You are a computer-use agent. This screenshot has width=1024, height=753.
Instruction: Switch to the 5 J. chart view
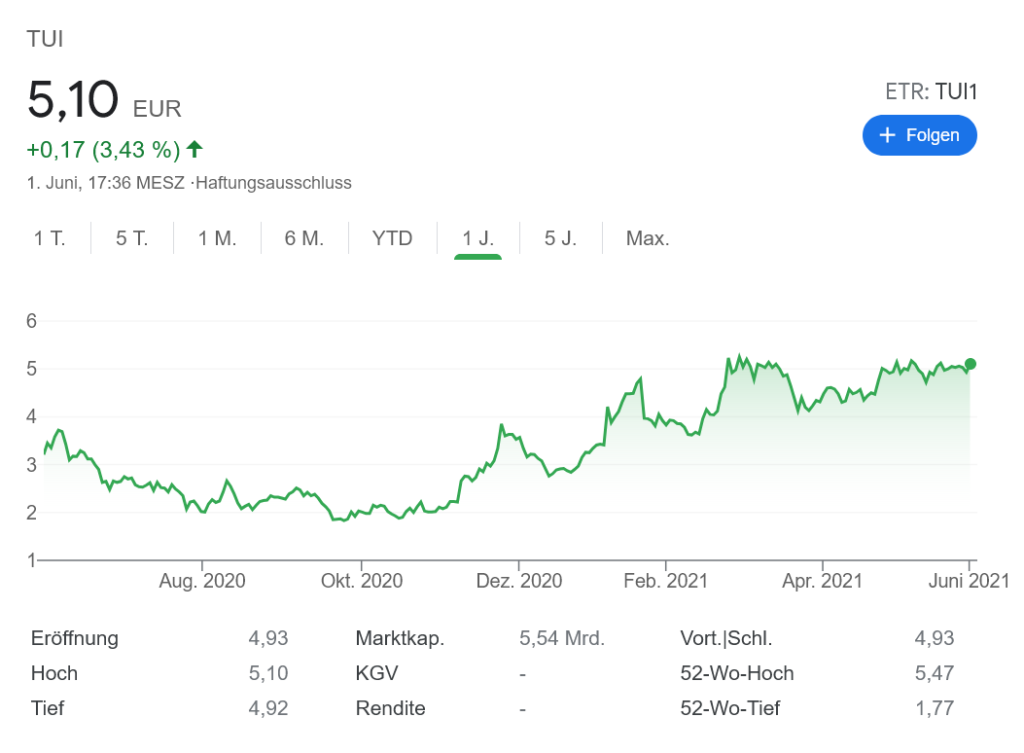(x=561, y=238)
